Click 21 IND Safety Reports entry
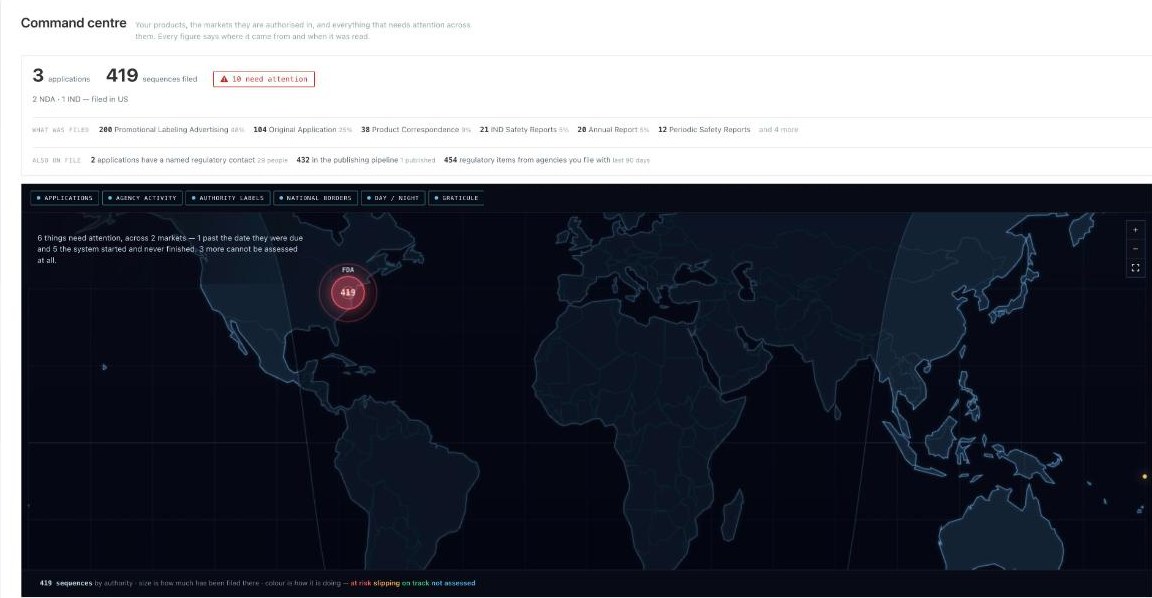This screenshot has width=1152, height=598. tap(524, 129)
